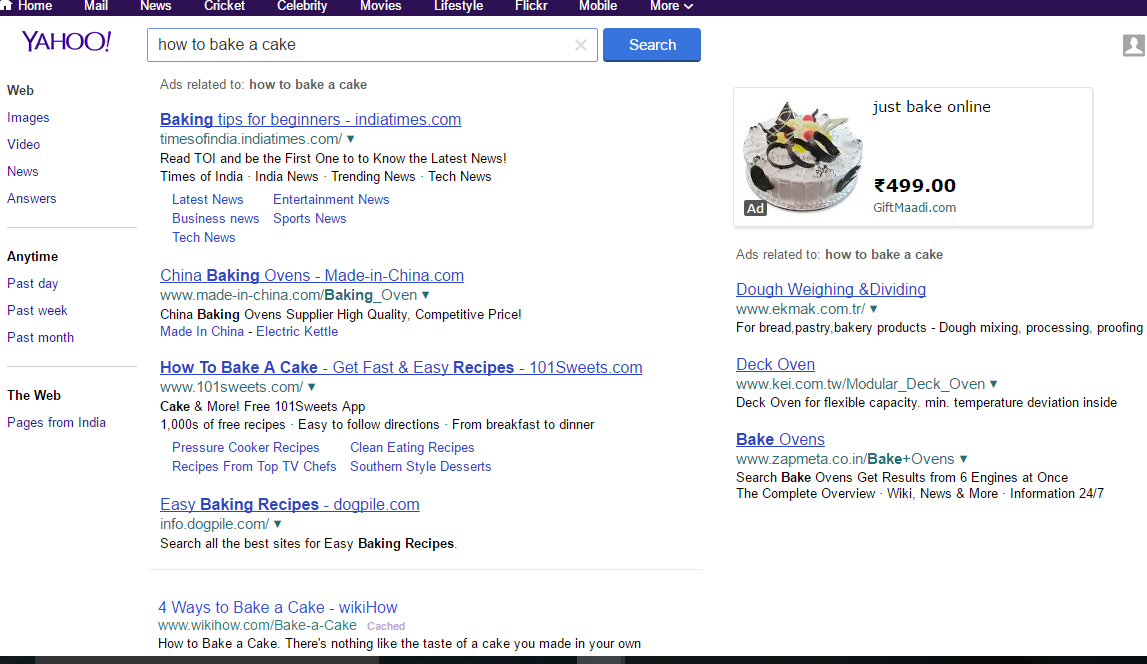The width and height of the screenshot is (1147, 664).
Task: Filter results by Past month
Action: (x=40, y=337)
